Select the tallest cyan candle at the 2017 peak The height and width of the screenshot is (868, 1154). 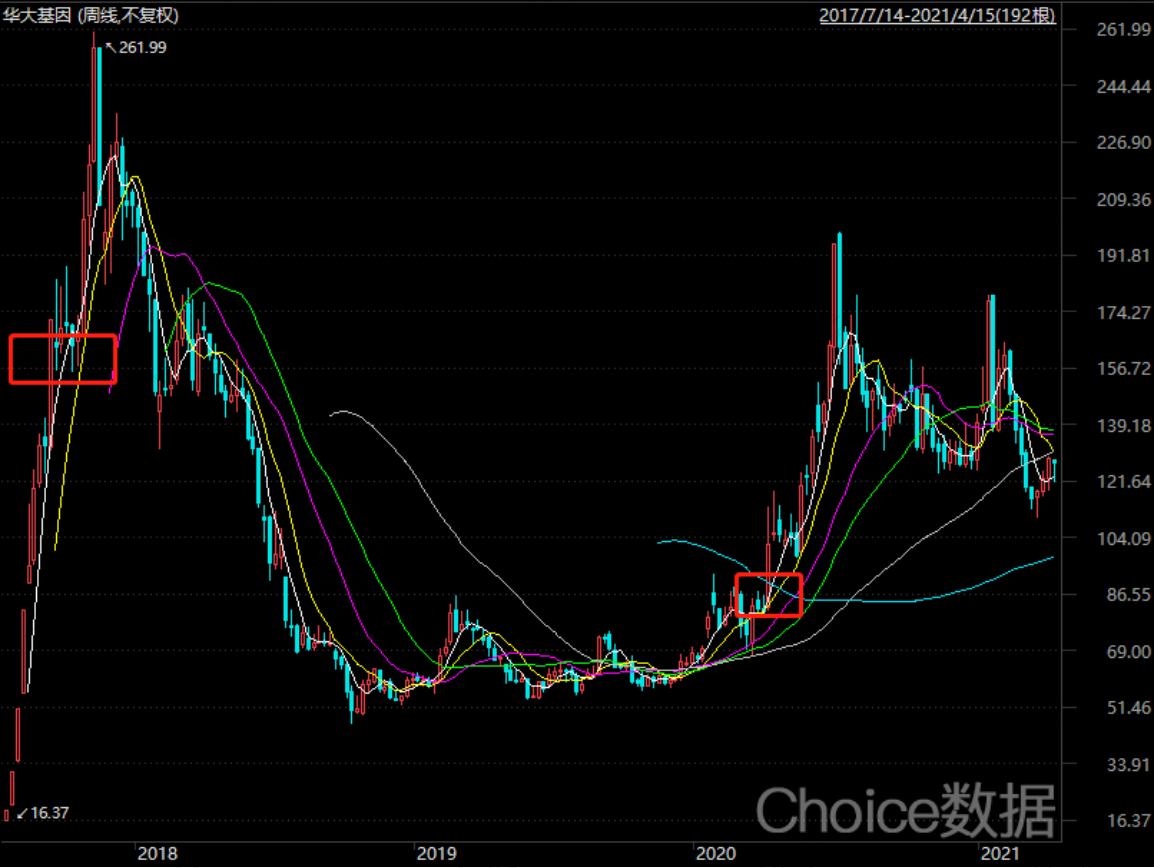pyautogui.click(x=99, y=125)
